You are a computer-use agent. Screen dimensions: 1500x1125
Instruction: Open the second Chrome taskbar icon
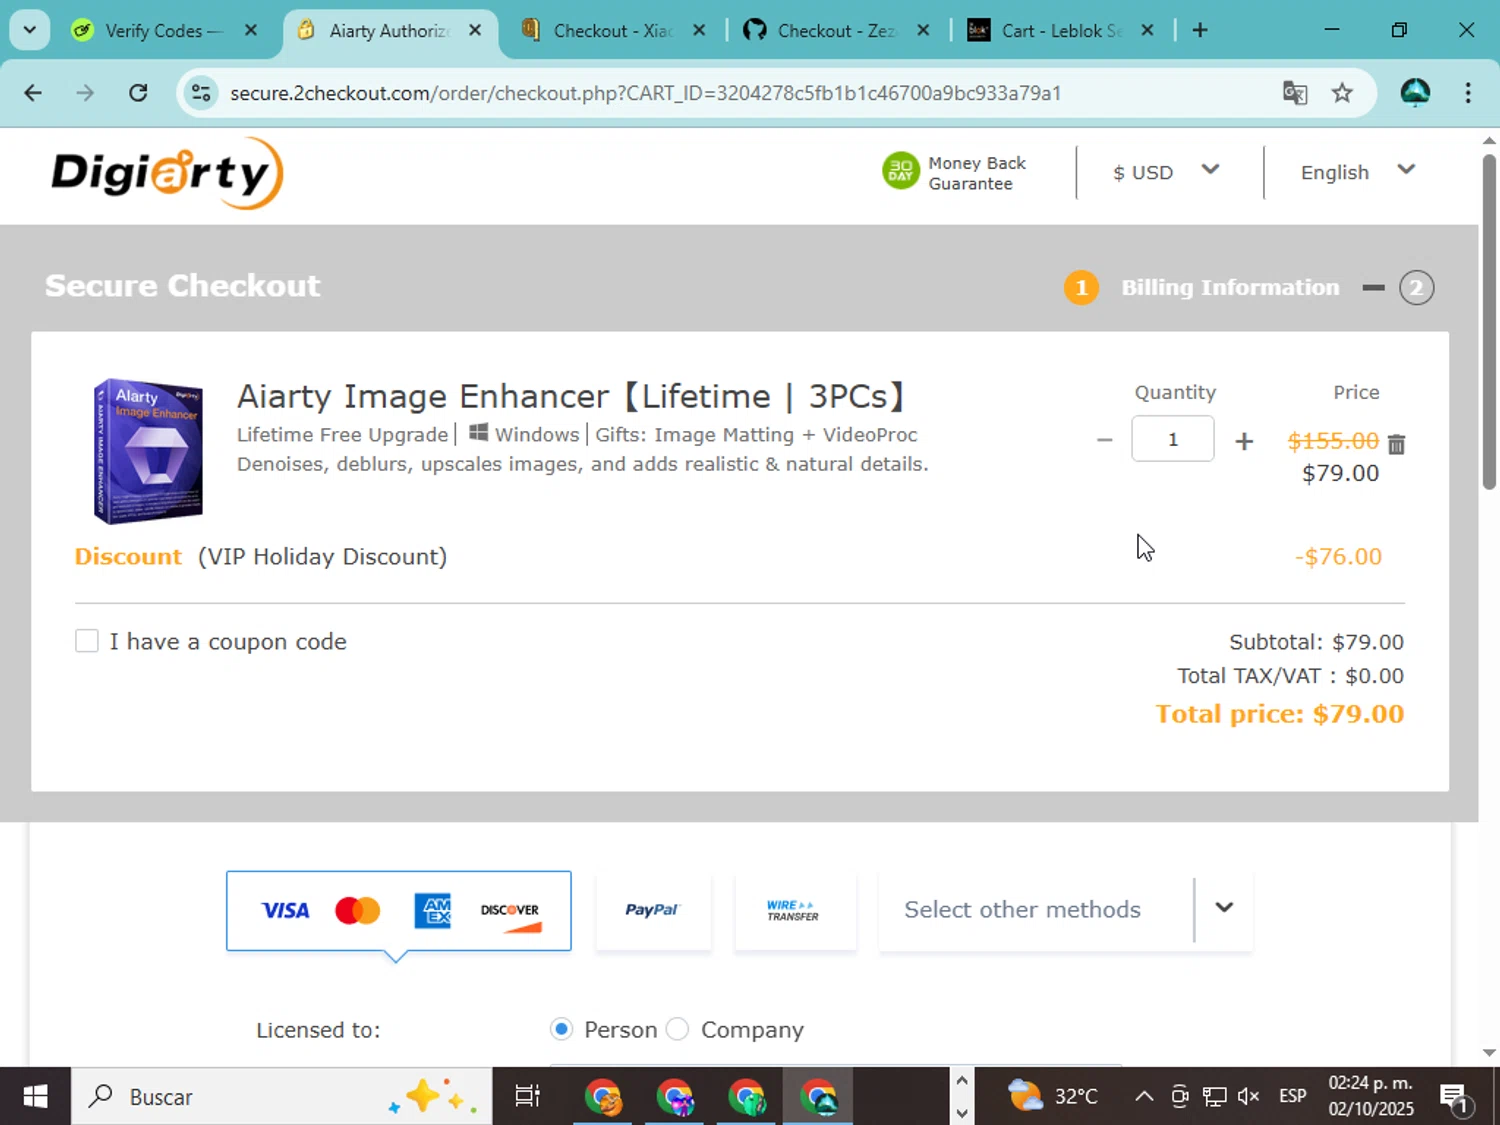click(675, 1097)
